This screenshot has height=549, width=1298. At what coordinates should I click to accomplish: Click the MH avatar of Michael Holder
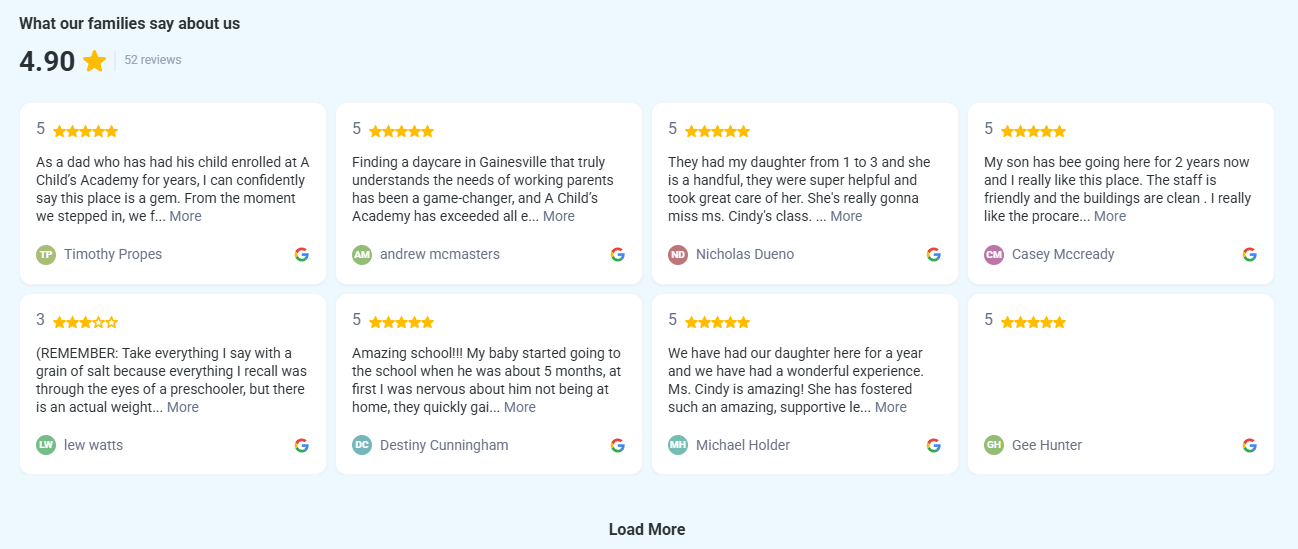678,445
